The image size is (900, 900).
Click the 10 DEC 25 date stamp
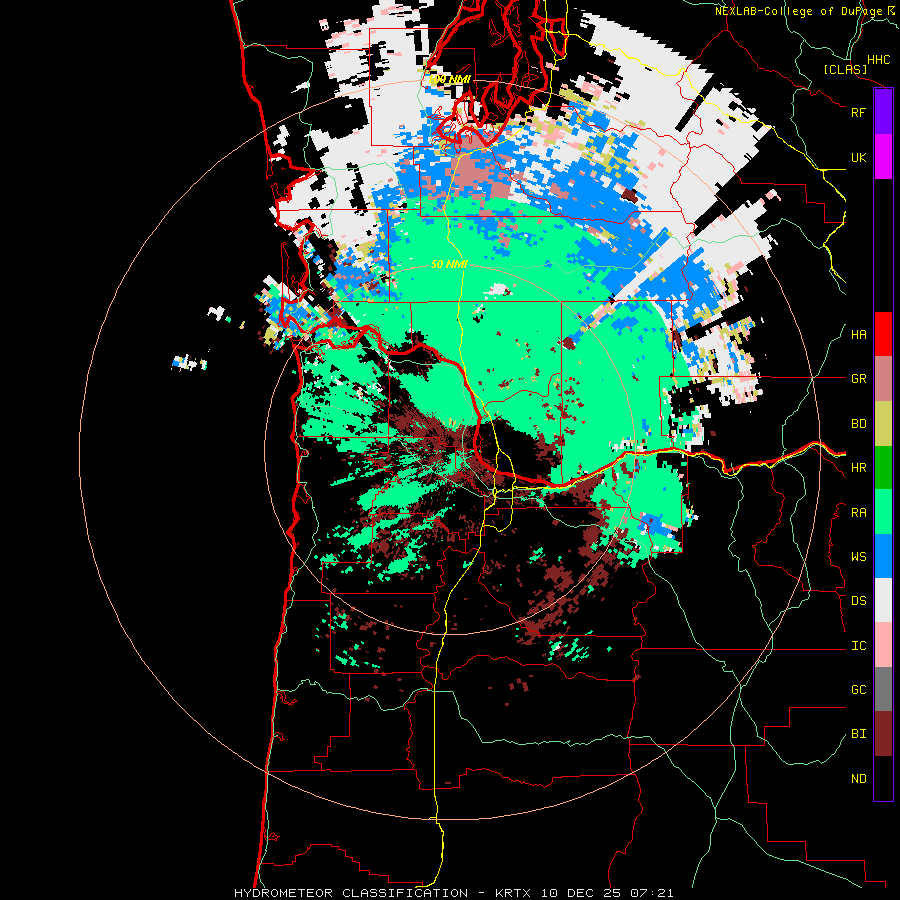581,893
